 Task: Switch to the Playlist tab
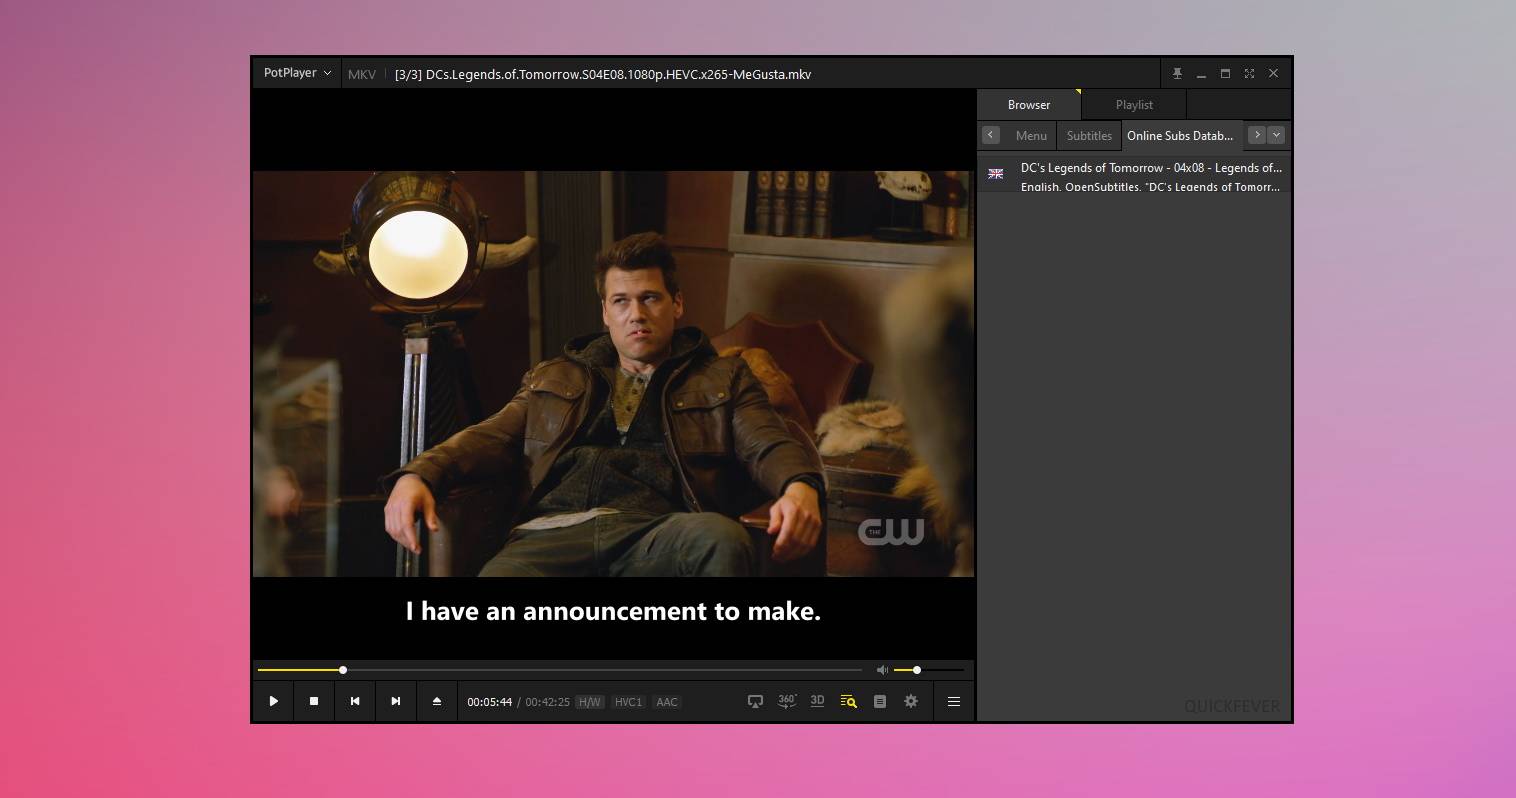point(1134,105)
